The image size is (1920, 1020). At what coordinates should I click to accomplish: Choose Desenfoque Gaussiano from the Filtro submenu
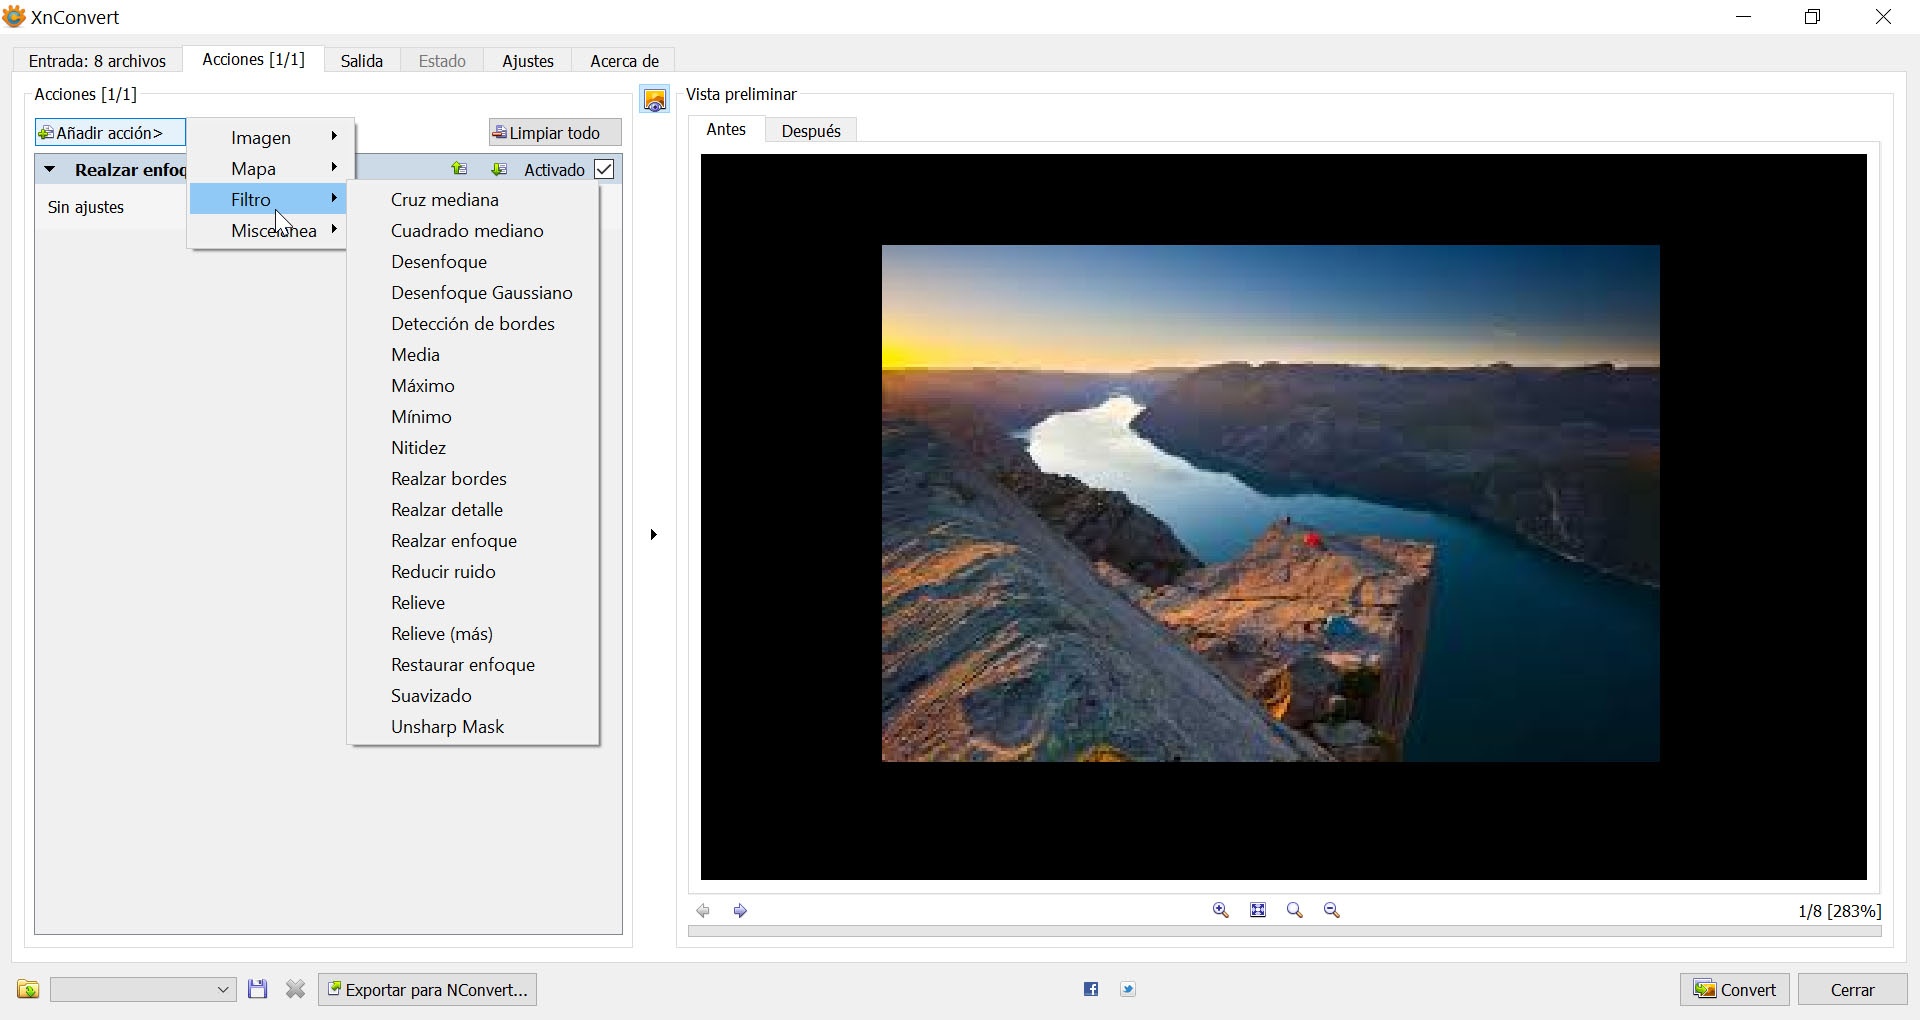click(x=481, y=293)
